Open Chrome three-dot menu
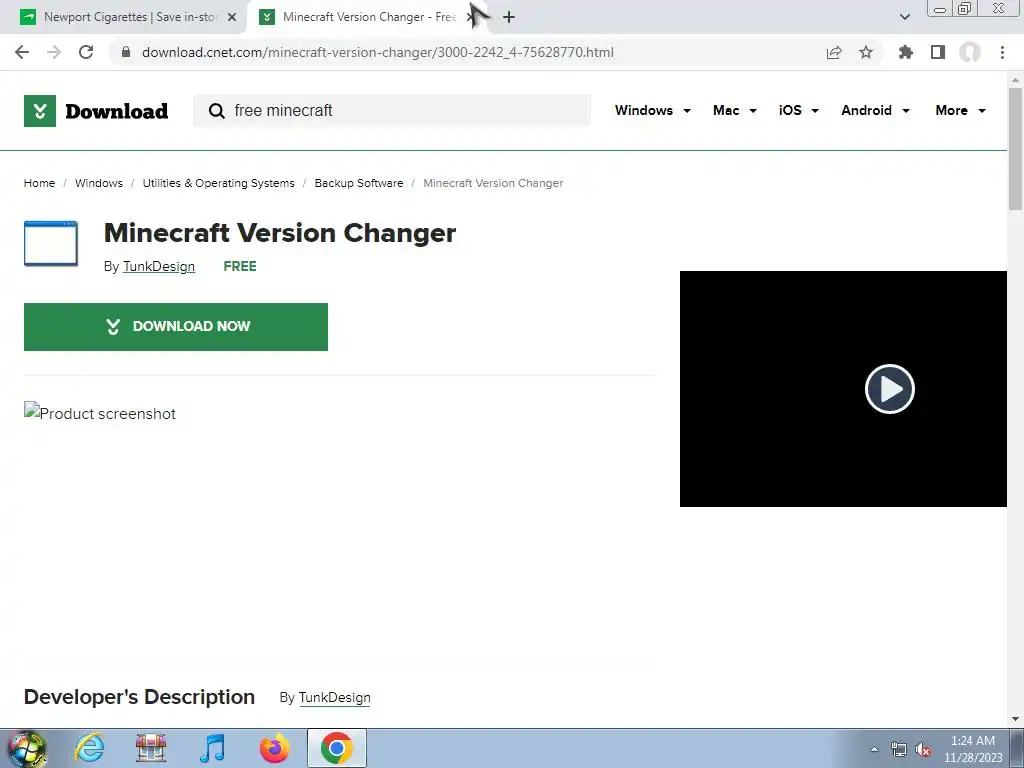The height and width of the screenshot is (768, 1024). pos(1002,52)
